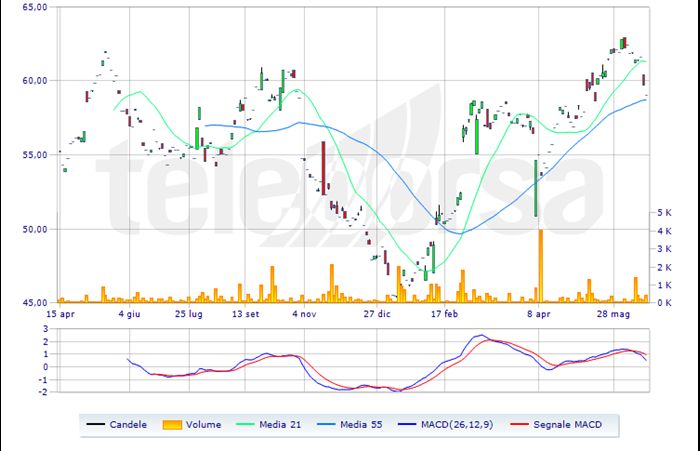The width and height of the screenshot is (700, 451).
Task: Click the long green candle near 8 apr
Action: coord(536,188)
